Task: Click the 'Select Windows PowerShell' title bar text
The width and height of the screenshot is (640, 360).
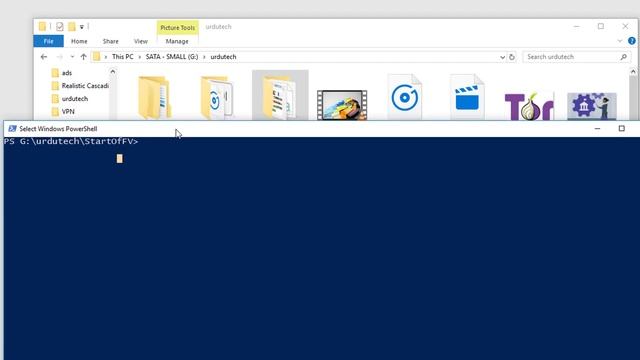Action: point(58,129)
